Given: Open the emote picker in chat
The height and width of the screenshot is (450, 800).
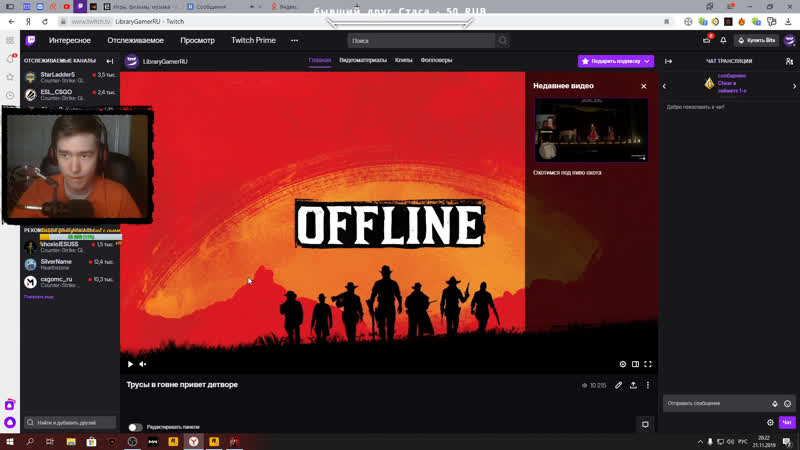Looking at the screenshot, I should click(787, 404).
